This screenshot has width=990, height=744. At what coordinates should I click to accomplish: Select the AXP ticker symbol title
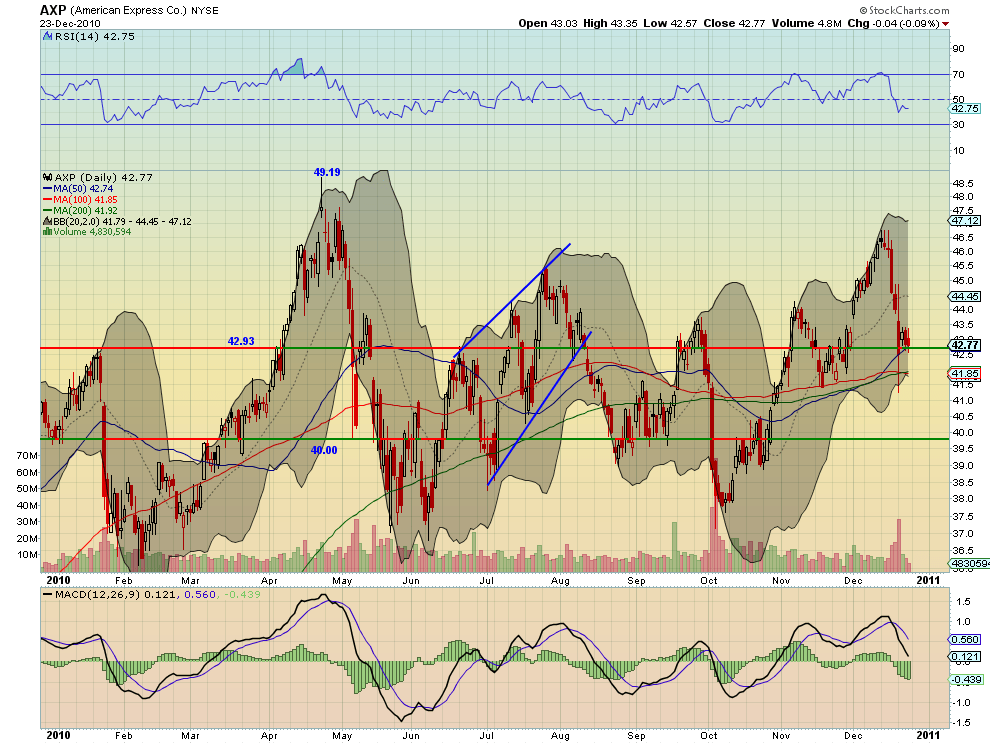(x=53, y=10)
